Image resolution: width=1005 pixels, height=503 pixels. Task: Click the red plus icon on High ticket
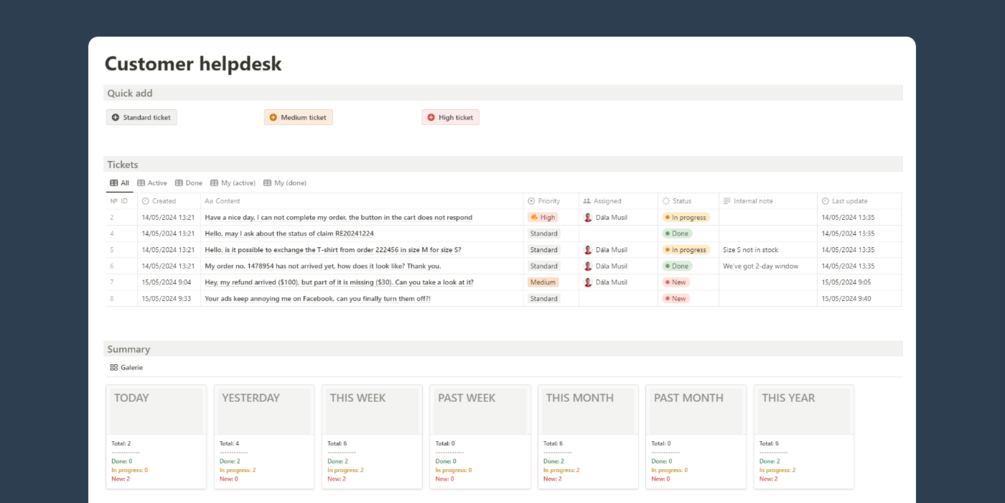pyautogui.click(x=431, y=117)
